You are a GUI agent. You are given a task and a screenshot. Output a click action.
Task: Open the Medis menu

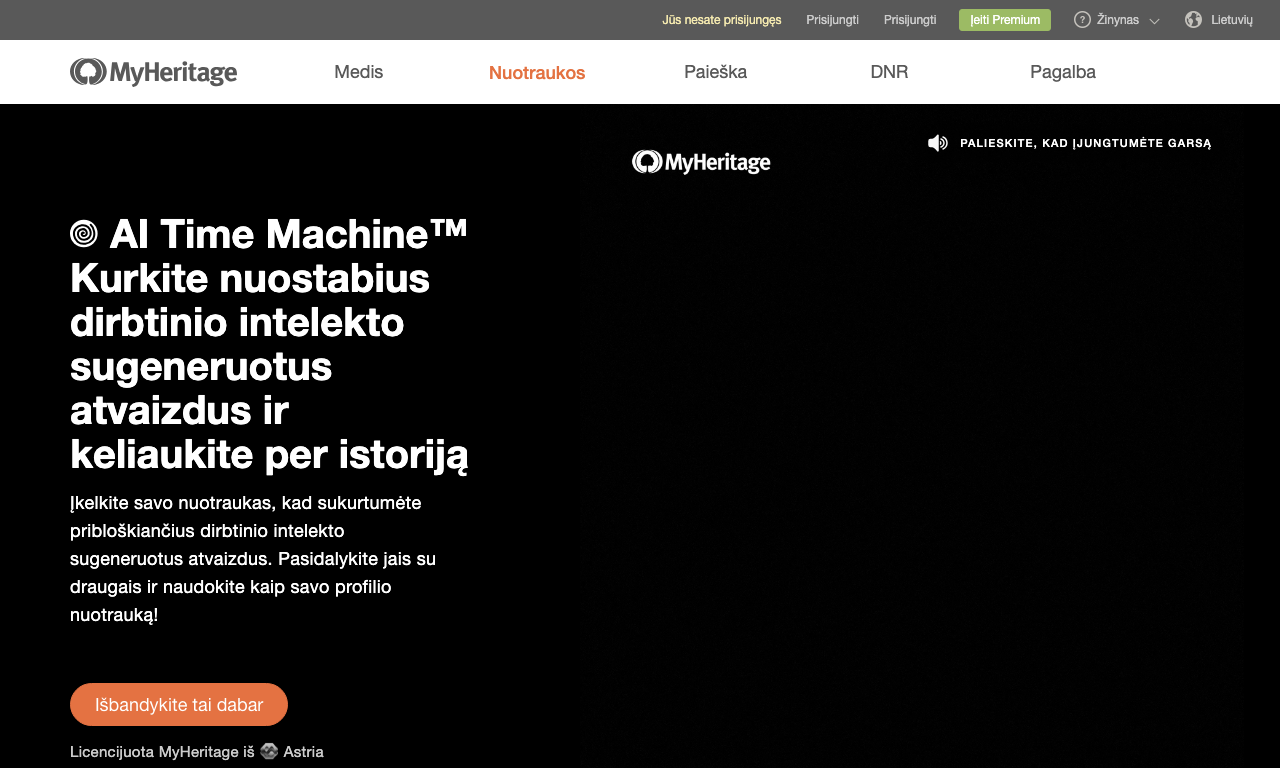(359, 72)
